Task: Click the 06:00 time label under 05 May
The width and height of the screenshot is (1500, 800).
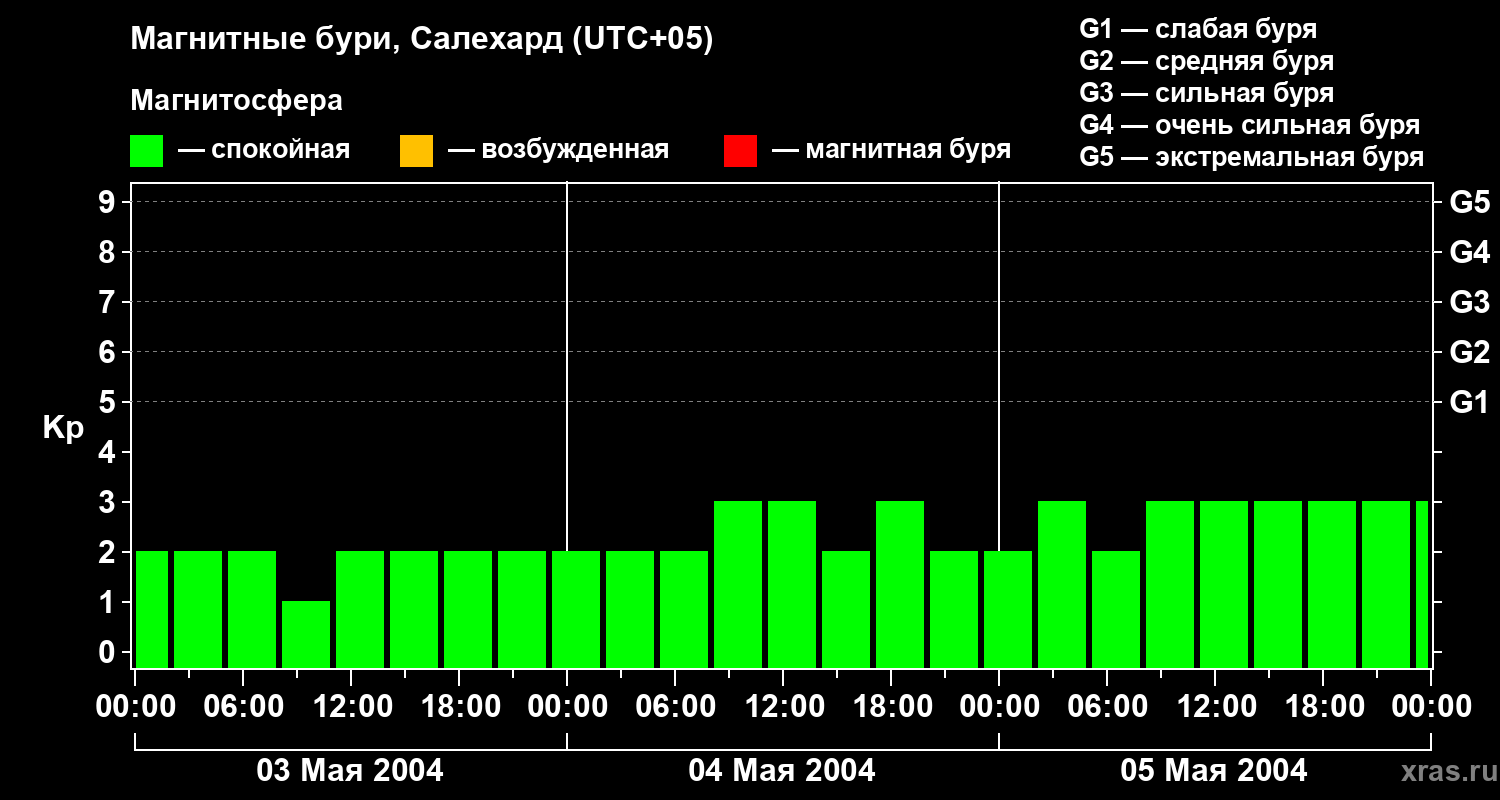Action: point(1106,706)
